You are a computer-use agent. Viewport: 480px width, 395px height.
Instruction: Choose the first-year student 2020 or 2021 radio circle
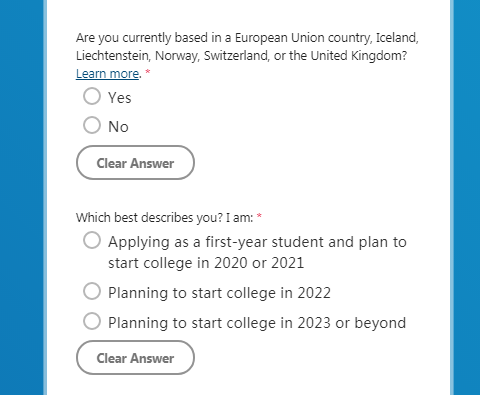coord(92,240)
